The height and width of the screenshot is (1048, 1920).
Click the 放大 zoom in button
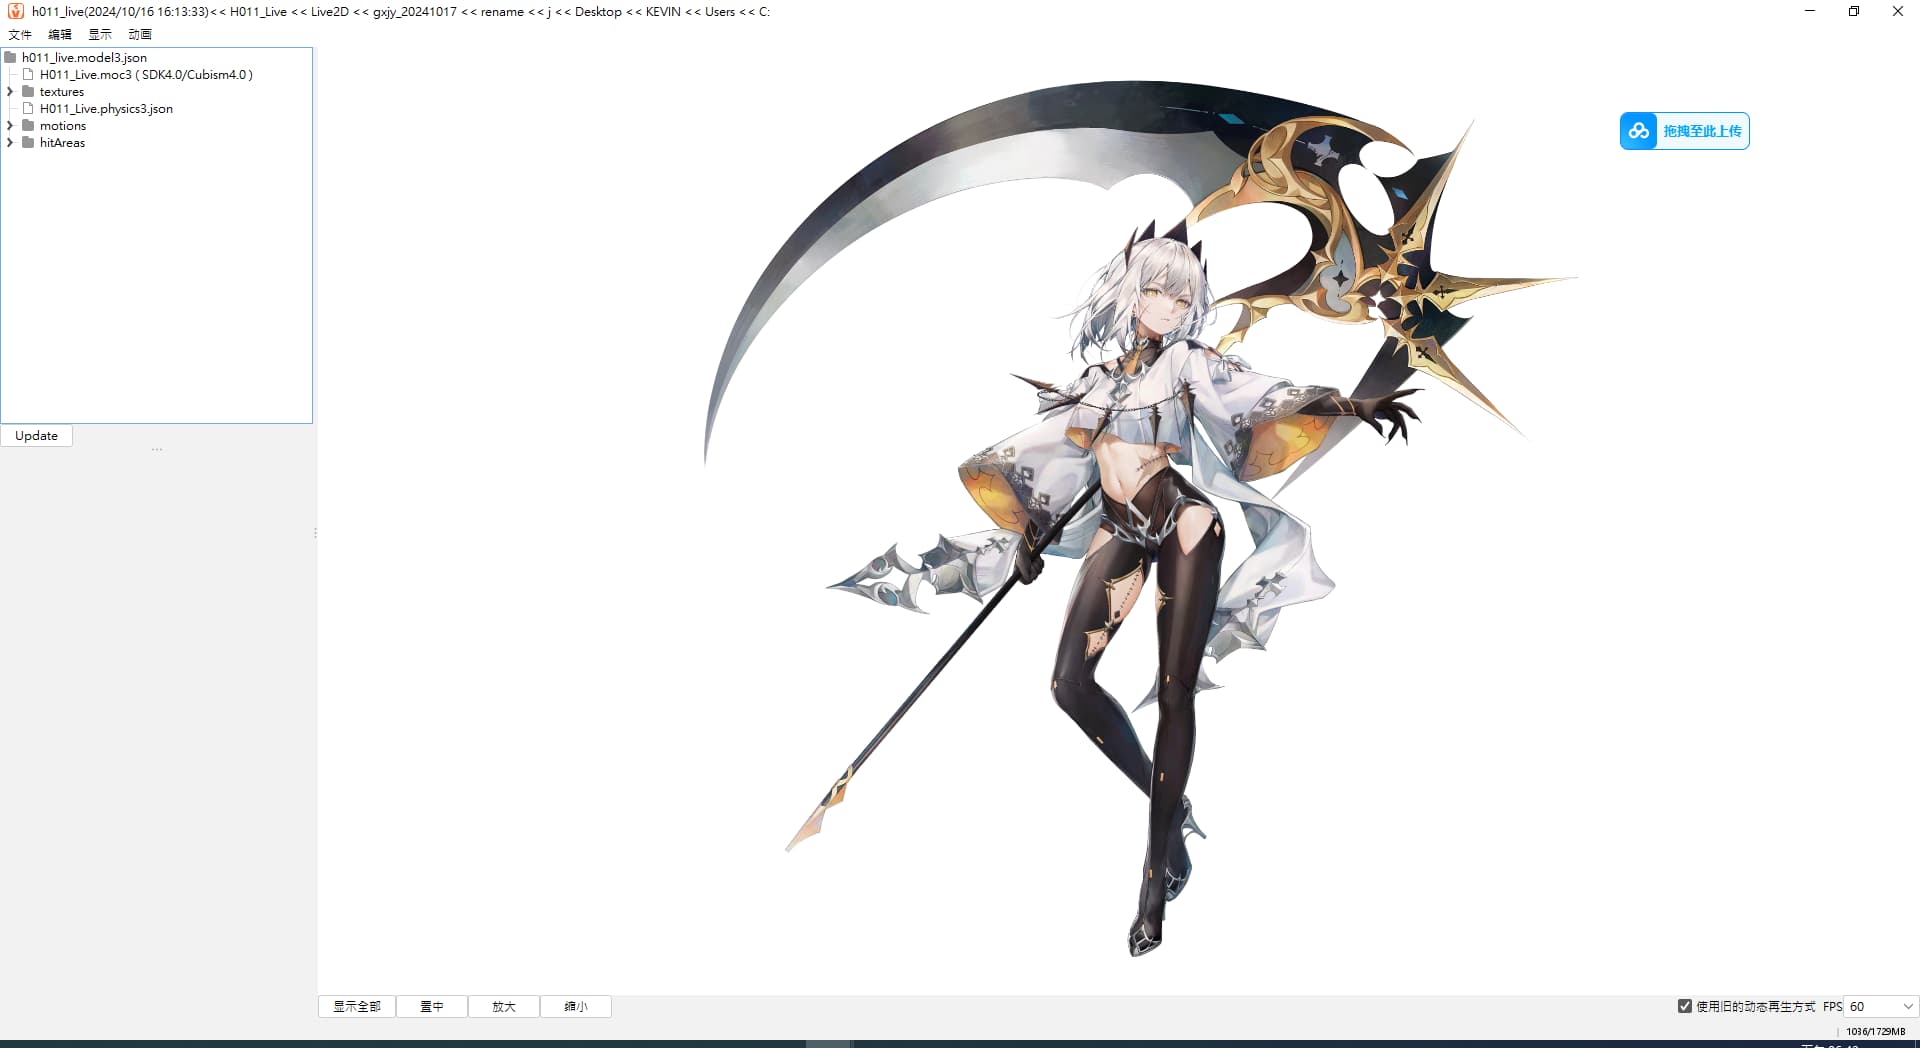point(504,1006)
